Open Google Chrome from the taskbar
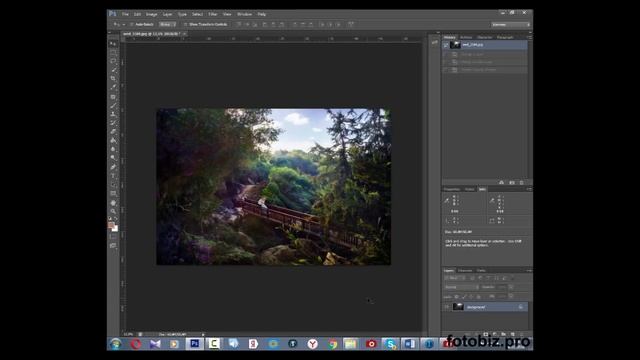Screen dimensions: 640x360 [x=333, y=344]
